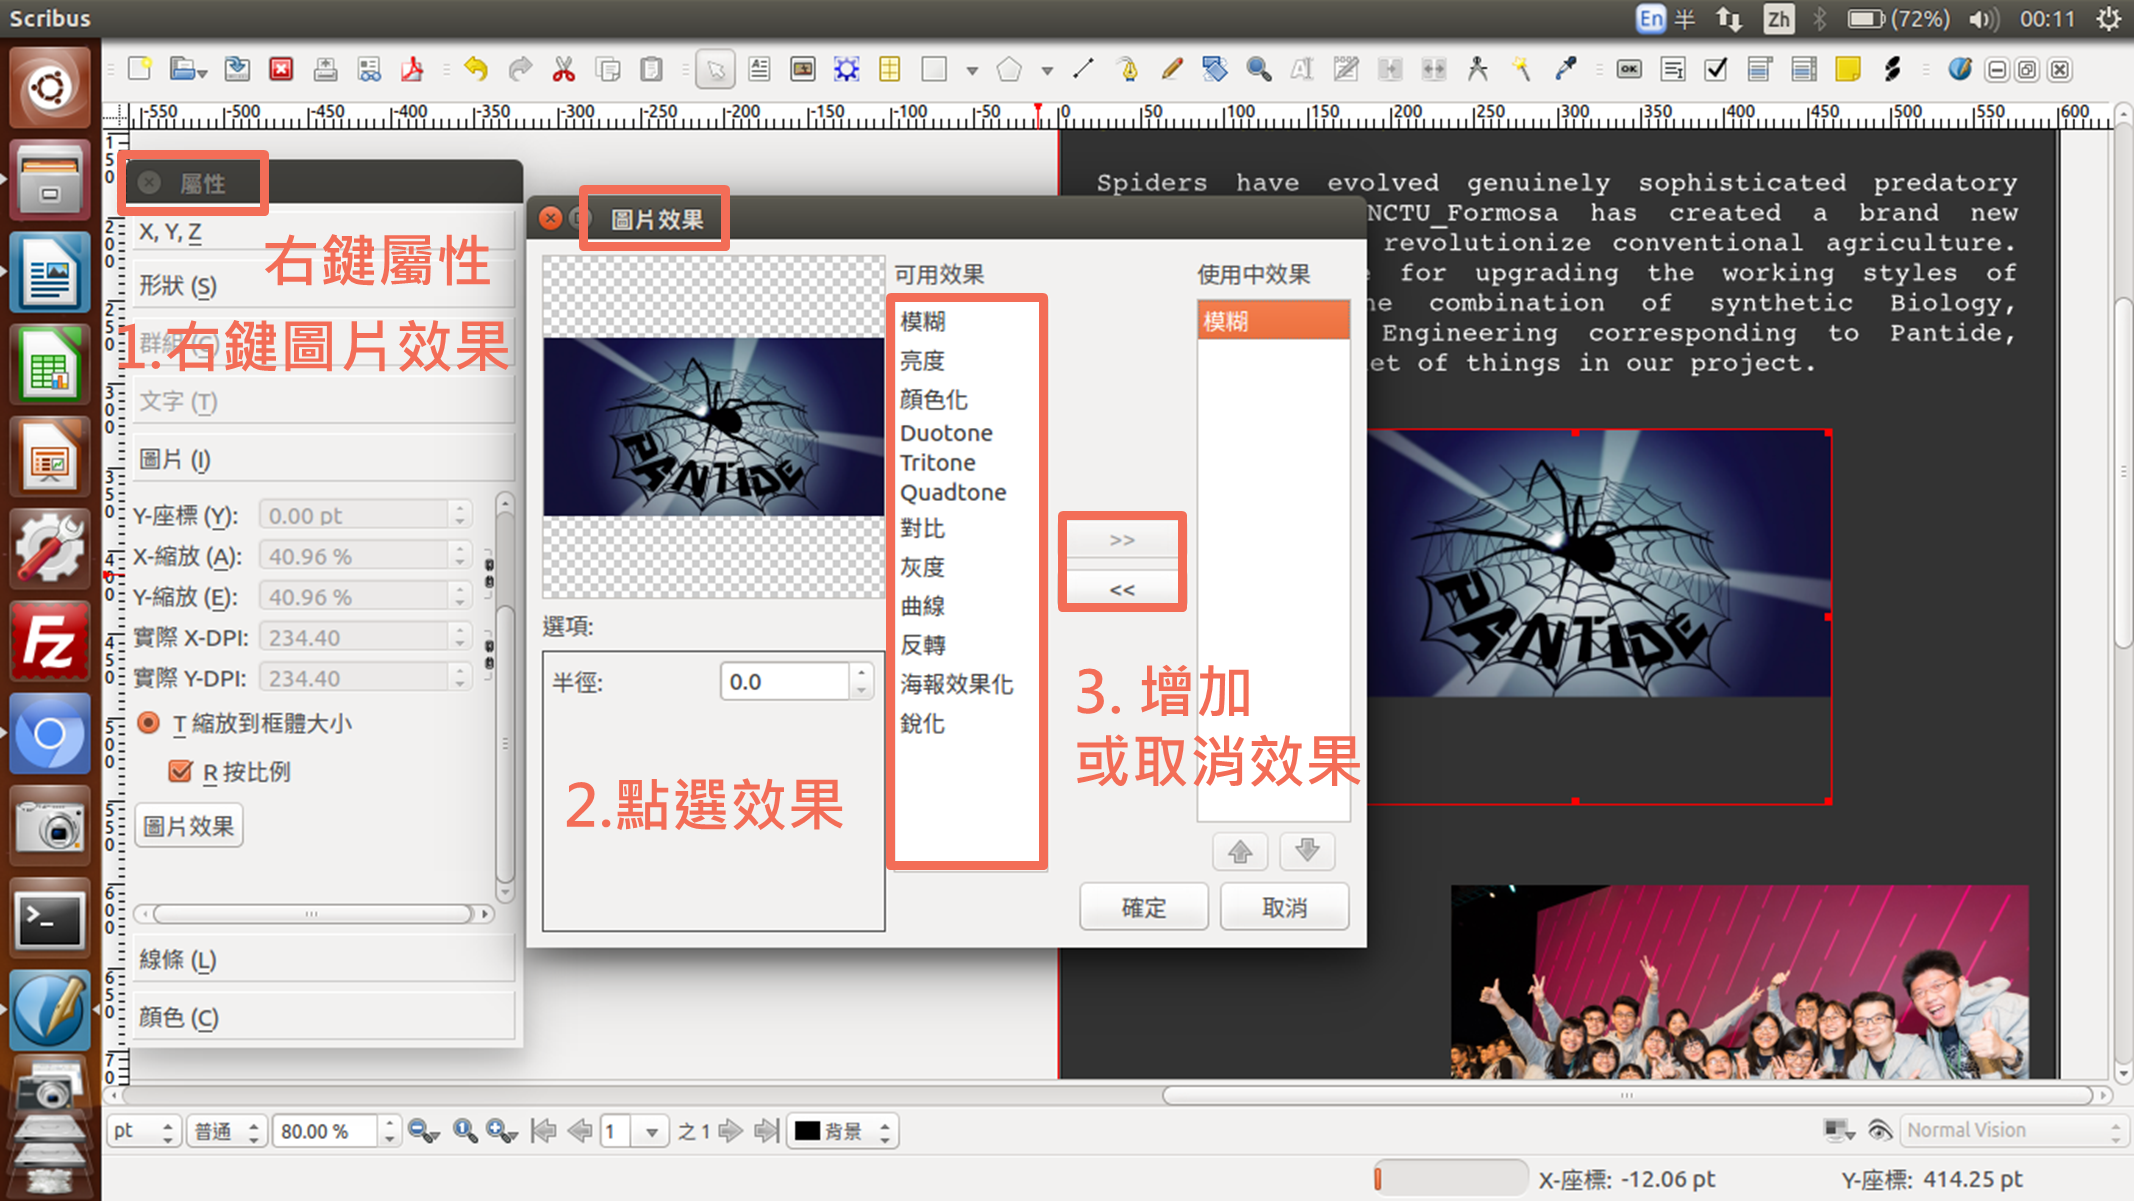Viewport: 2134px width, 1201px height.
Task: Select Tritone in available effects
Action: click(937, 462)
